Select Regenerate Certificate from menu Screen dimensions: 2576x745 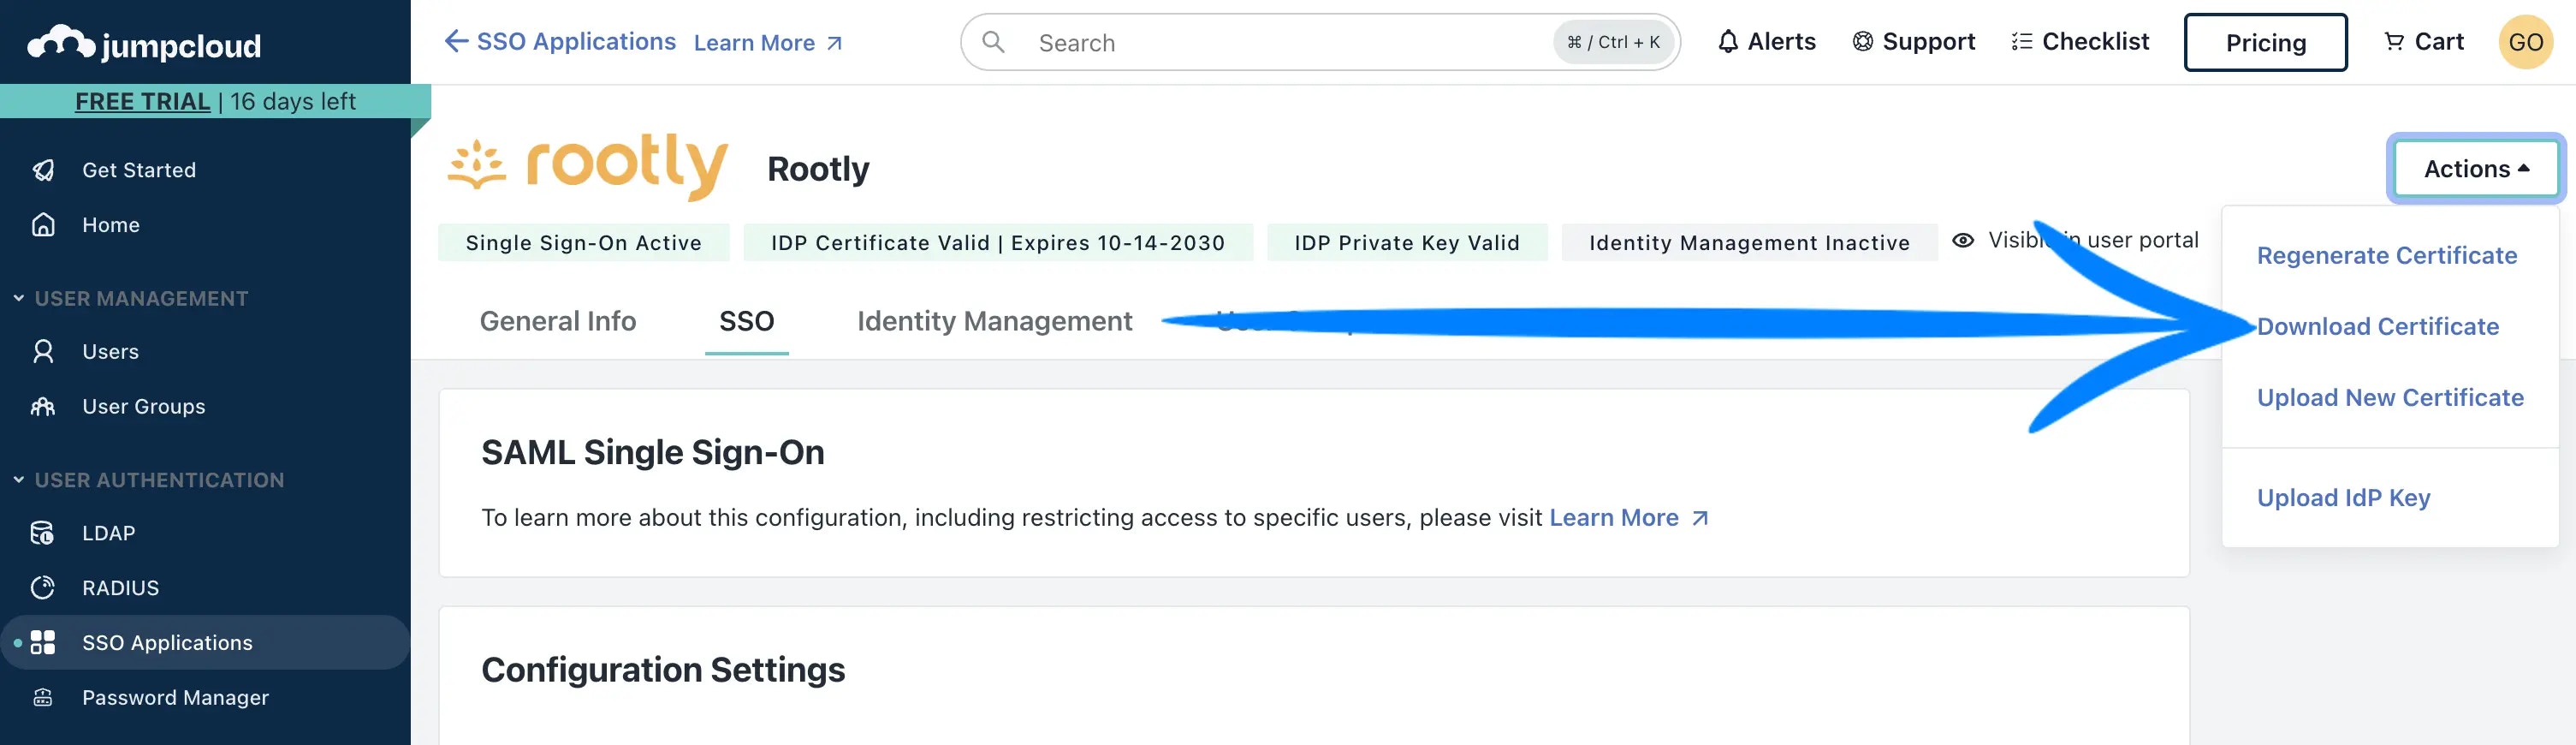coord(2386,255)
